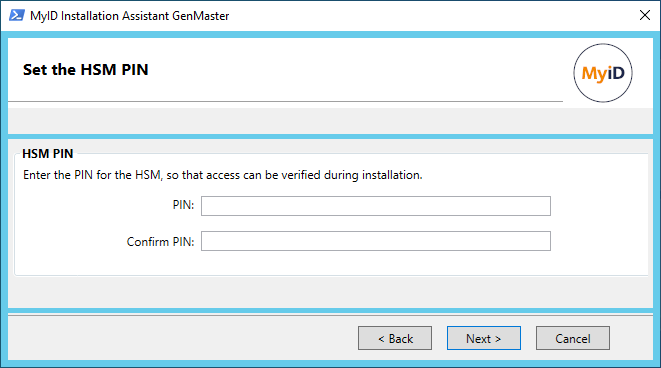Focus the PIN input field
The image size is (661, 368).
coord(376,206)
